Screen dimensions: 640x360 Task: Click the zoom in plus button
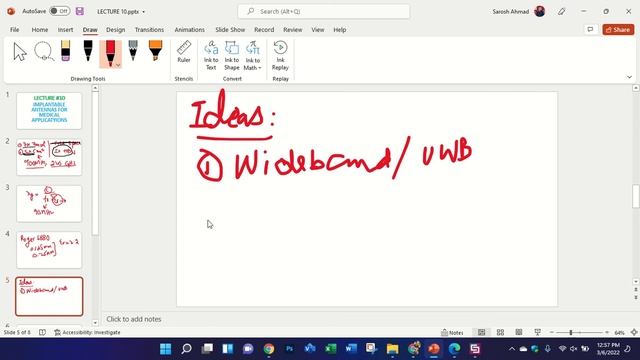[607, 333]
